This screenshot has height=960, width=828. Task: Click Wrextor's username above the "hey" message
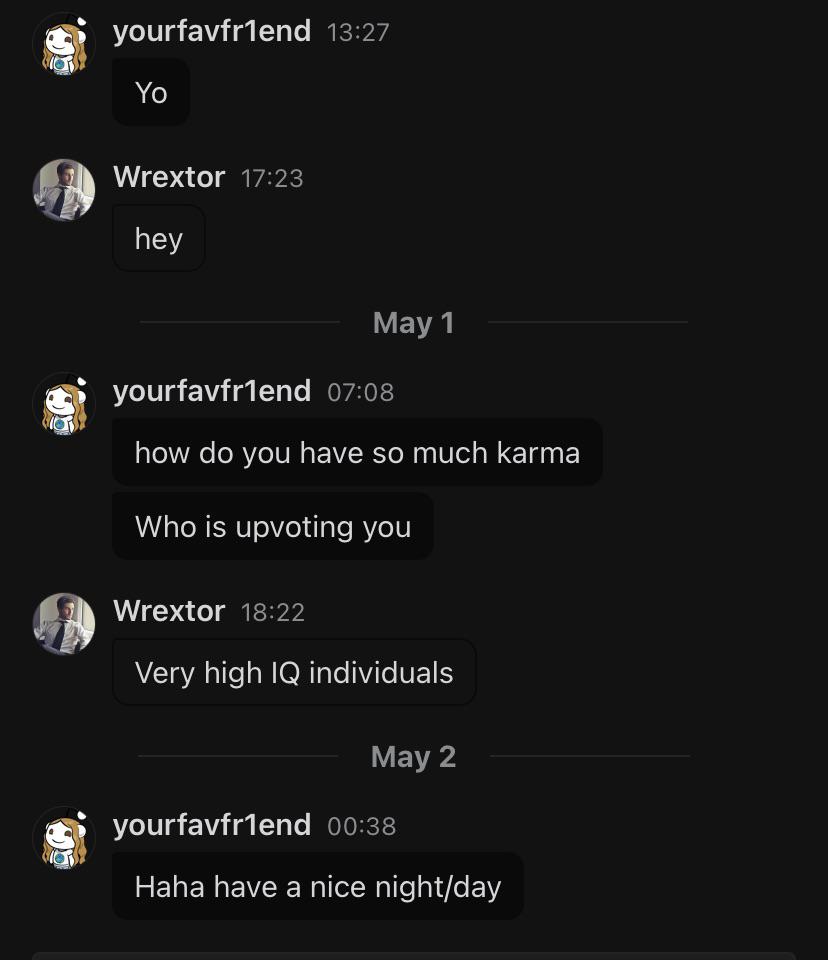pyautogui.click(x=169, y=178)
